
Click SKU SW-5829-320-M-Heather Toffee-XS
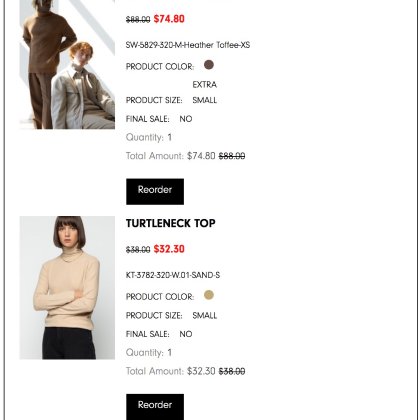point(188,45)
